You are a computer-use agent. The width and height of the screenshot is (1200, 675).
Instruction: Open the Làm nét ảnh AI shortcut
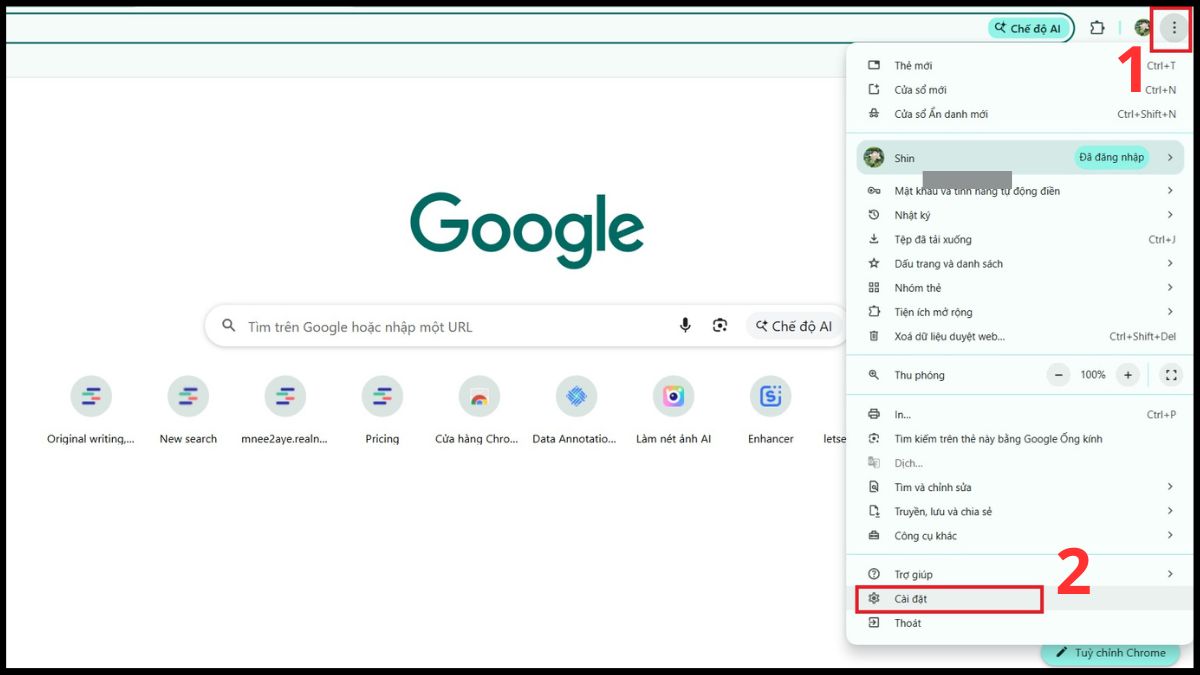coord(673,411)
